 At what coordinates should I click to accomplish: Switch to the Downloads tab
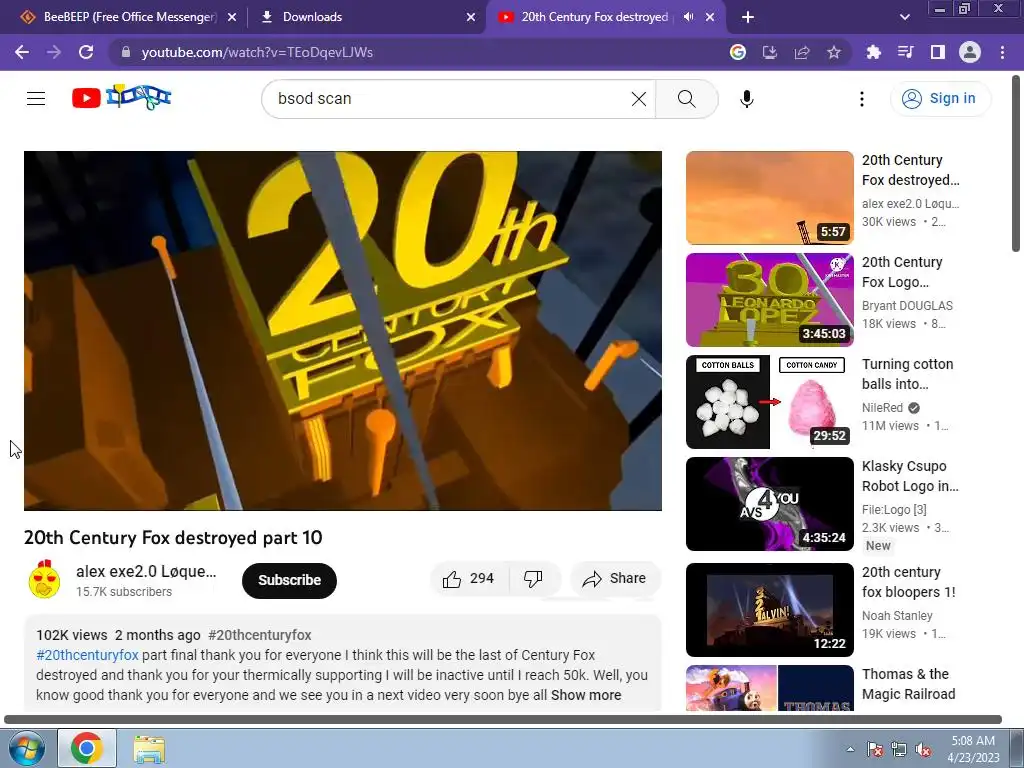click(x=367, y=17)
